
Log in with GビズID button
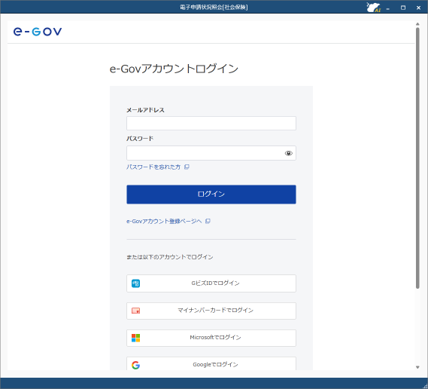[x=211, y=283]
